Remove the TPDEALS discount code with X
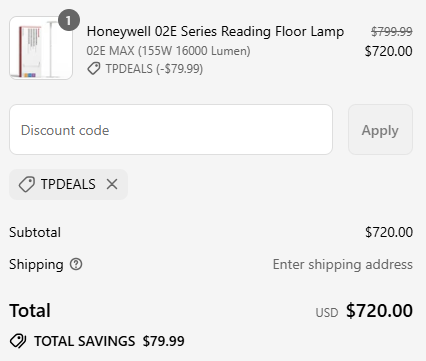The height and width of the screenshot is (361, 426). point(112,184)
